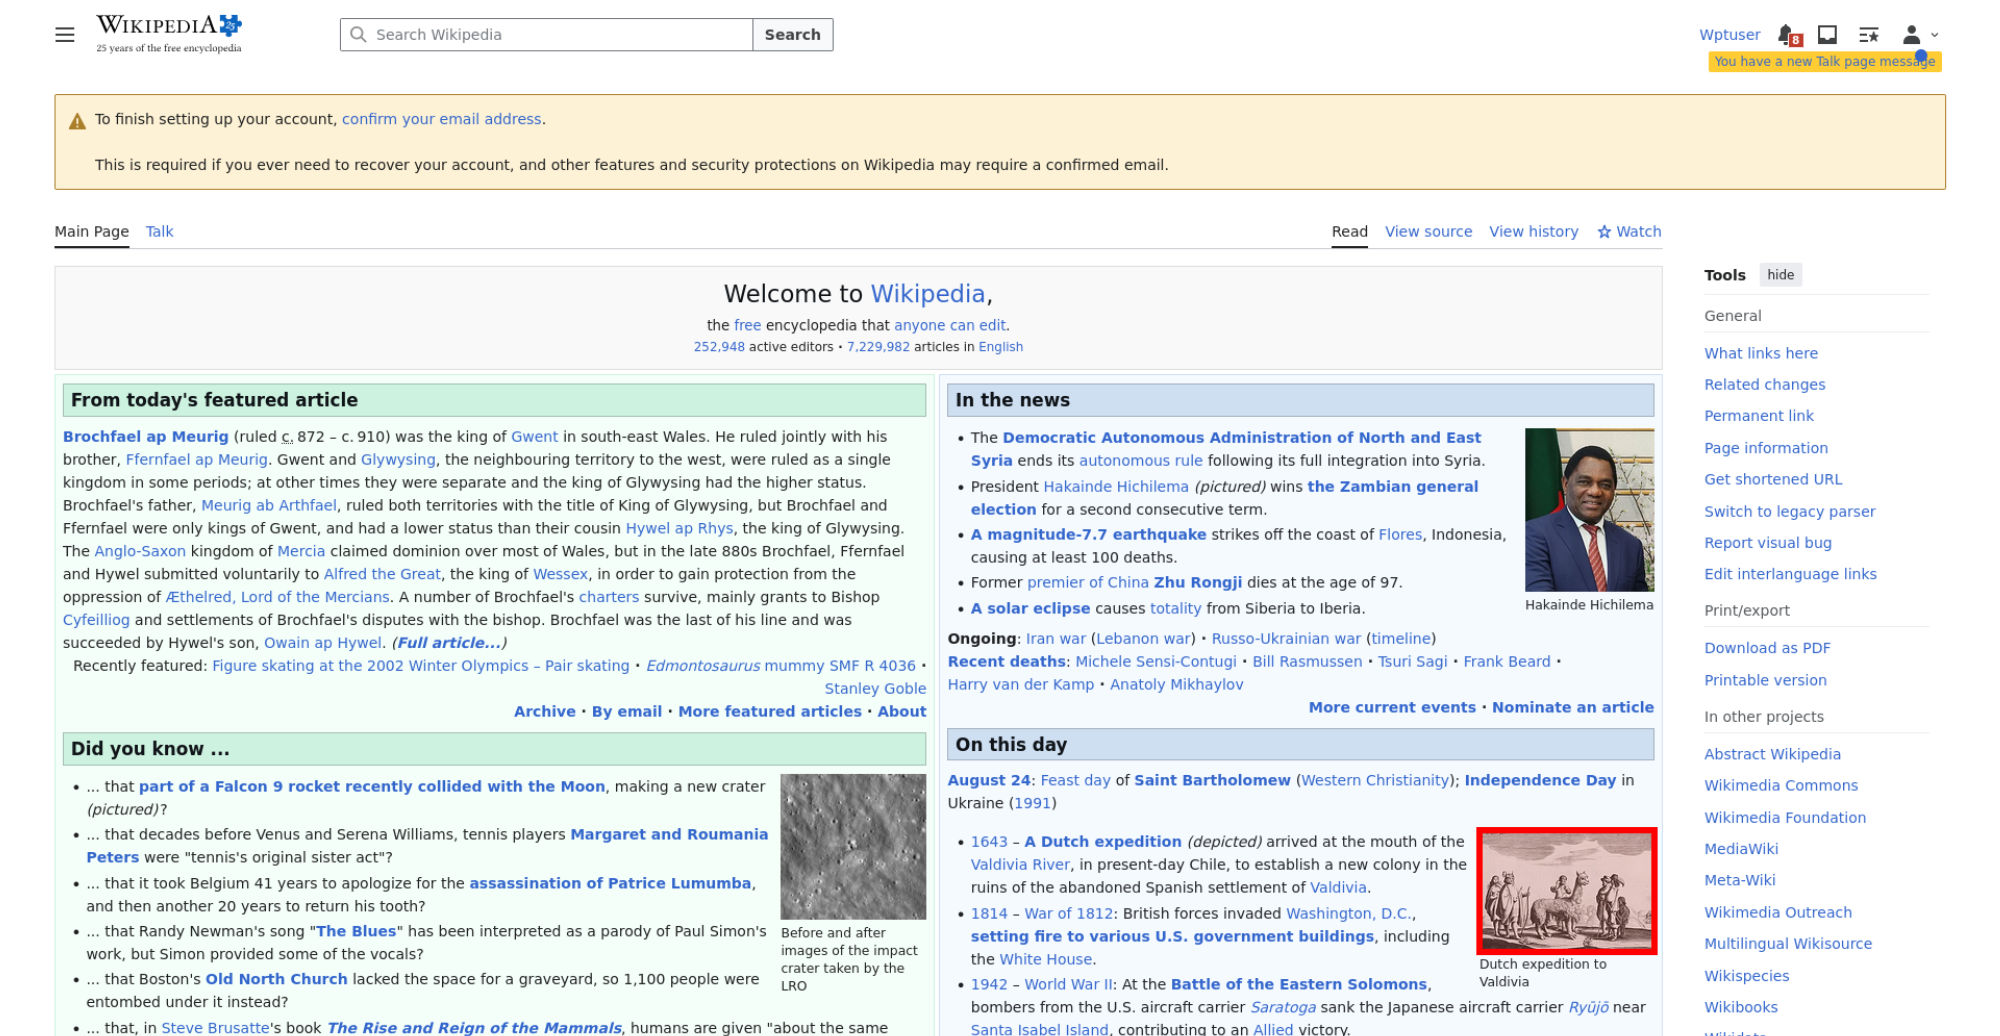The image size is (2000, 1036).
Task: Open Wikimedia Foundation project link
Action: [1785, 818]
